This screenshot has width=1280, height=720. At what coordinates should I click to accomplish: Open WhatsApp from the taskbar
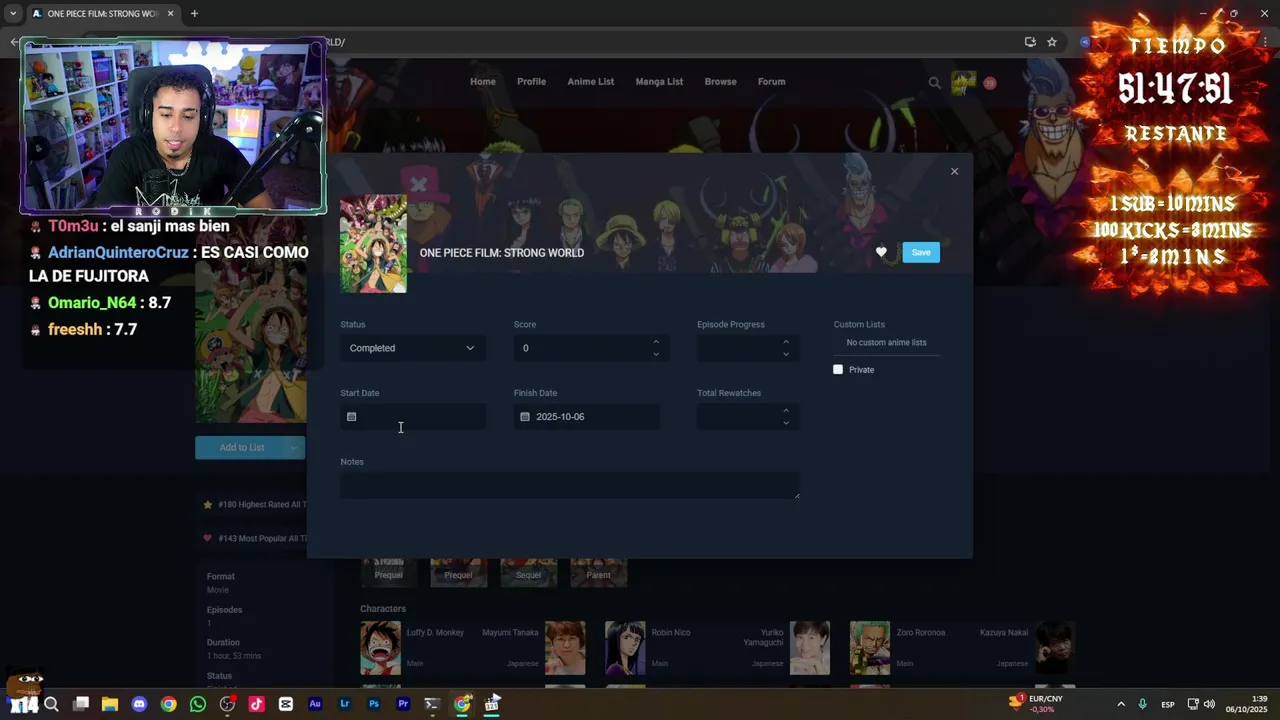pos(198,704)
